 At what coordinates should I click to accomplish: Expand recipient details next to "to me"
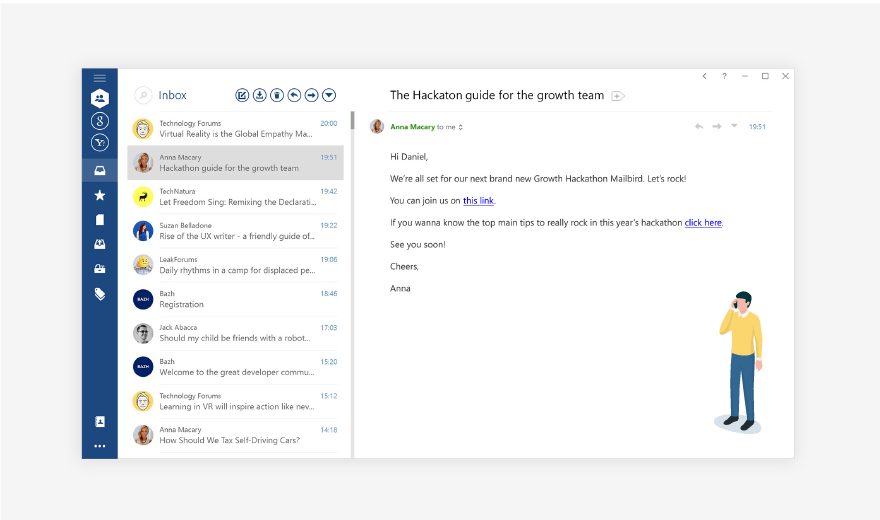click(461, 127)
